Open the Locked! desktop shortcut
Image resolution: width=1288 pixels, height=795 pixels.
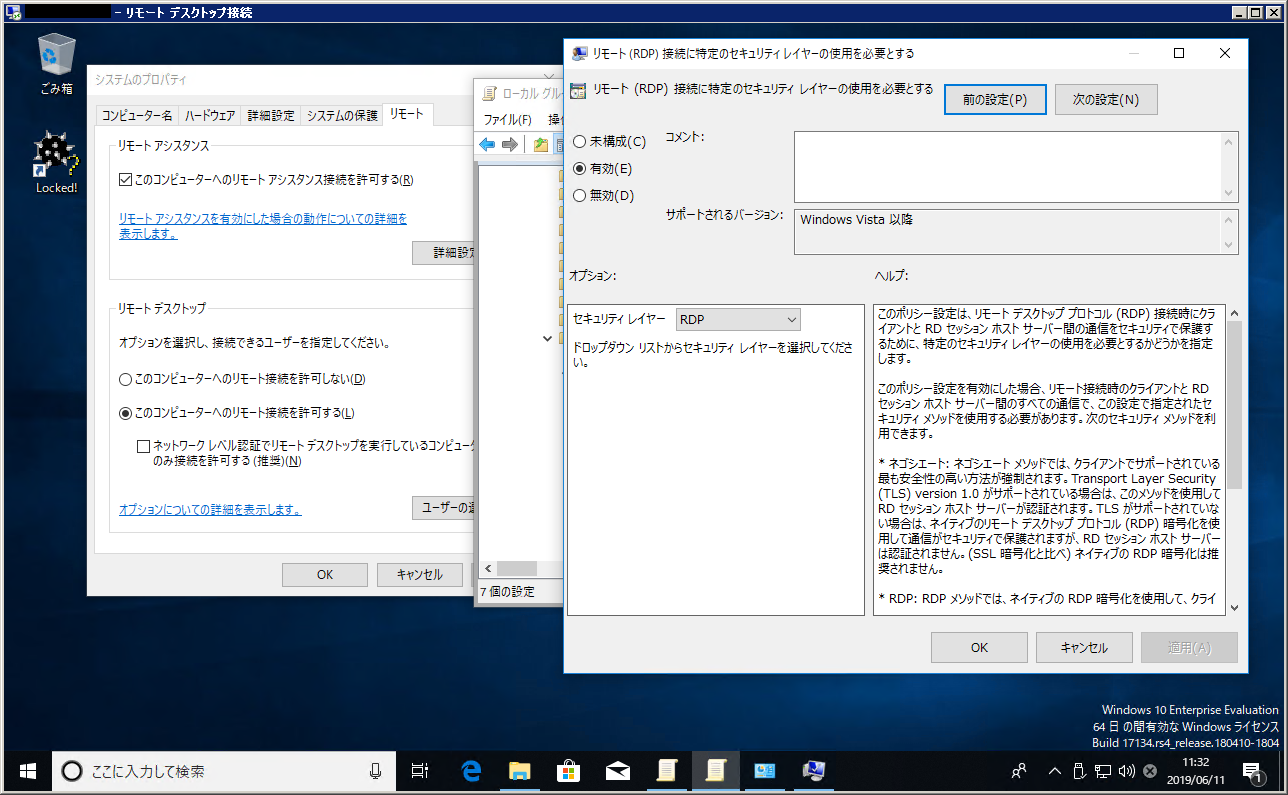click(x=56, y=163)
